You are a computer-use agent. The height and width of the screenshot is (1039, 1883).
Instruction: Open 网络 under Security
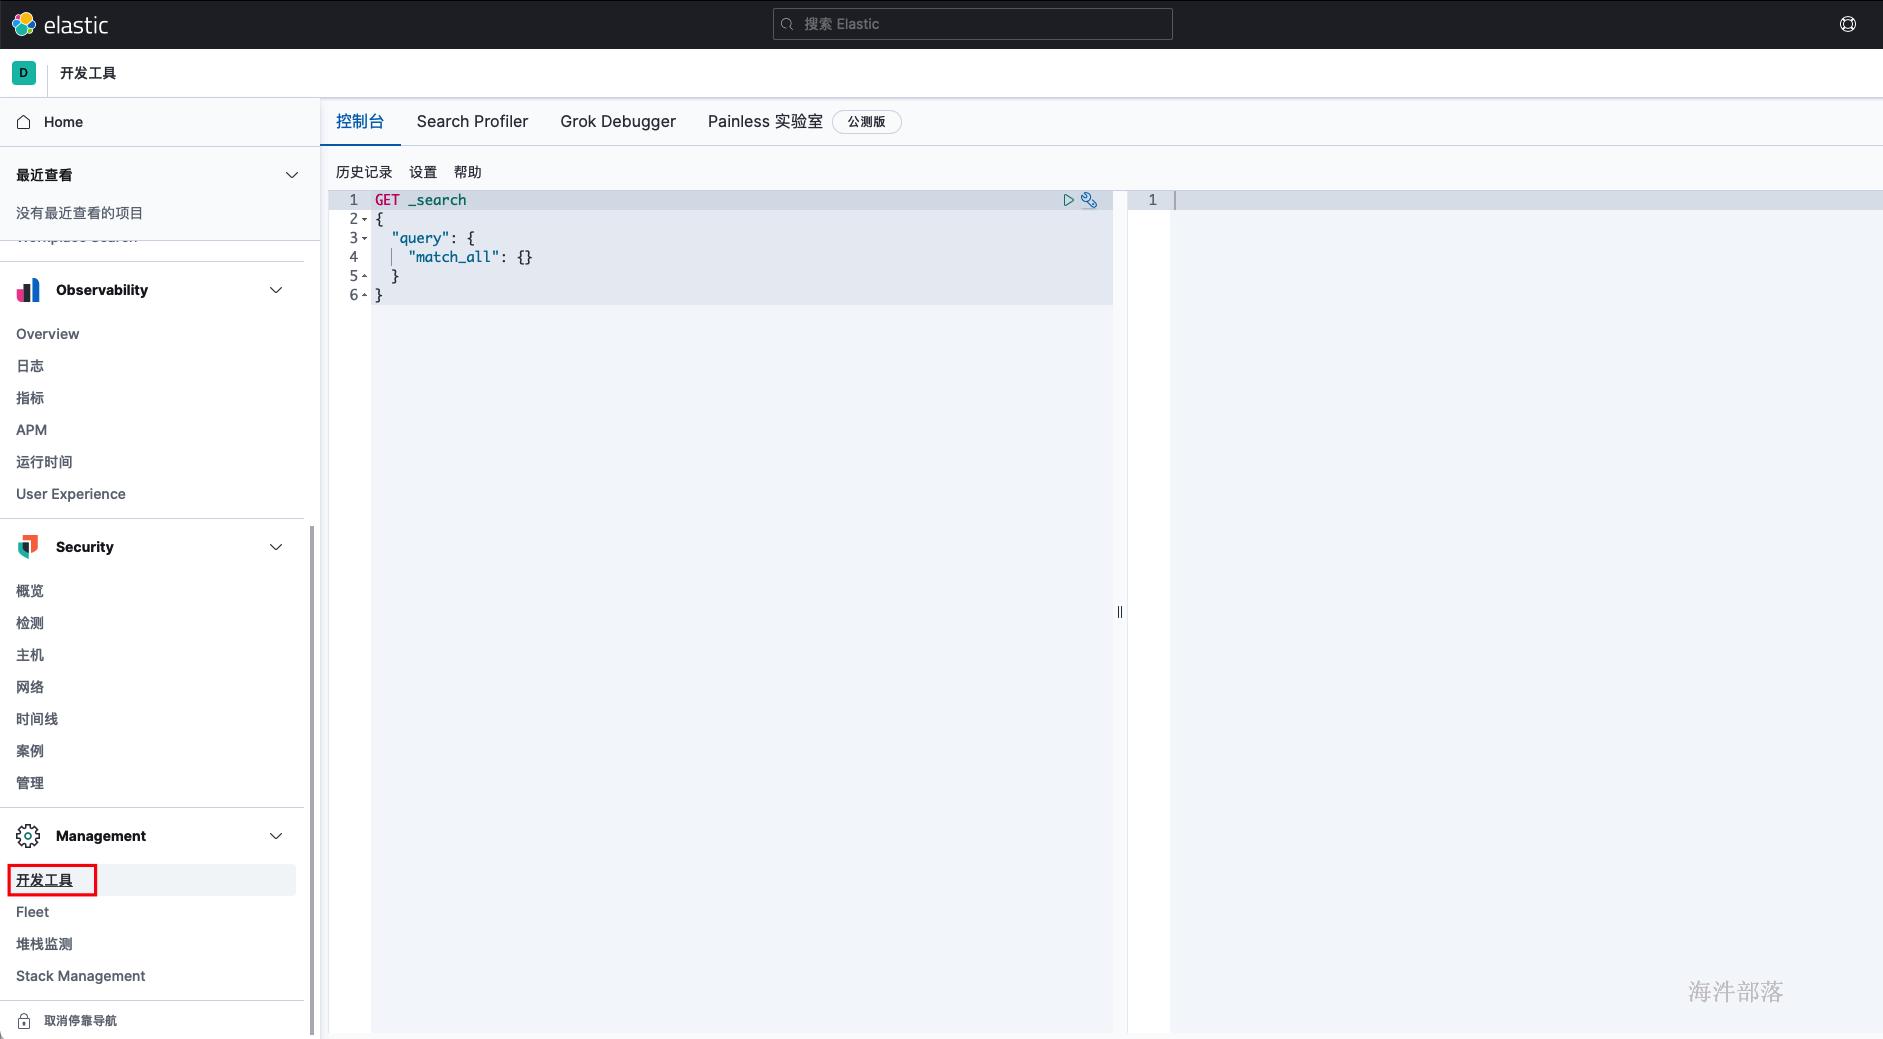pos(30,687)
